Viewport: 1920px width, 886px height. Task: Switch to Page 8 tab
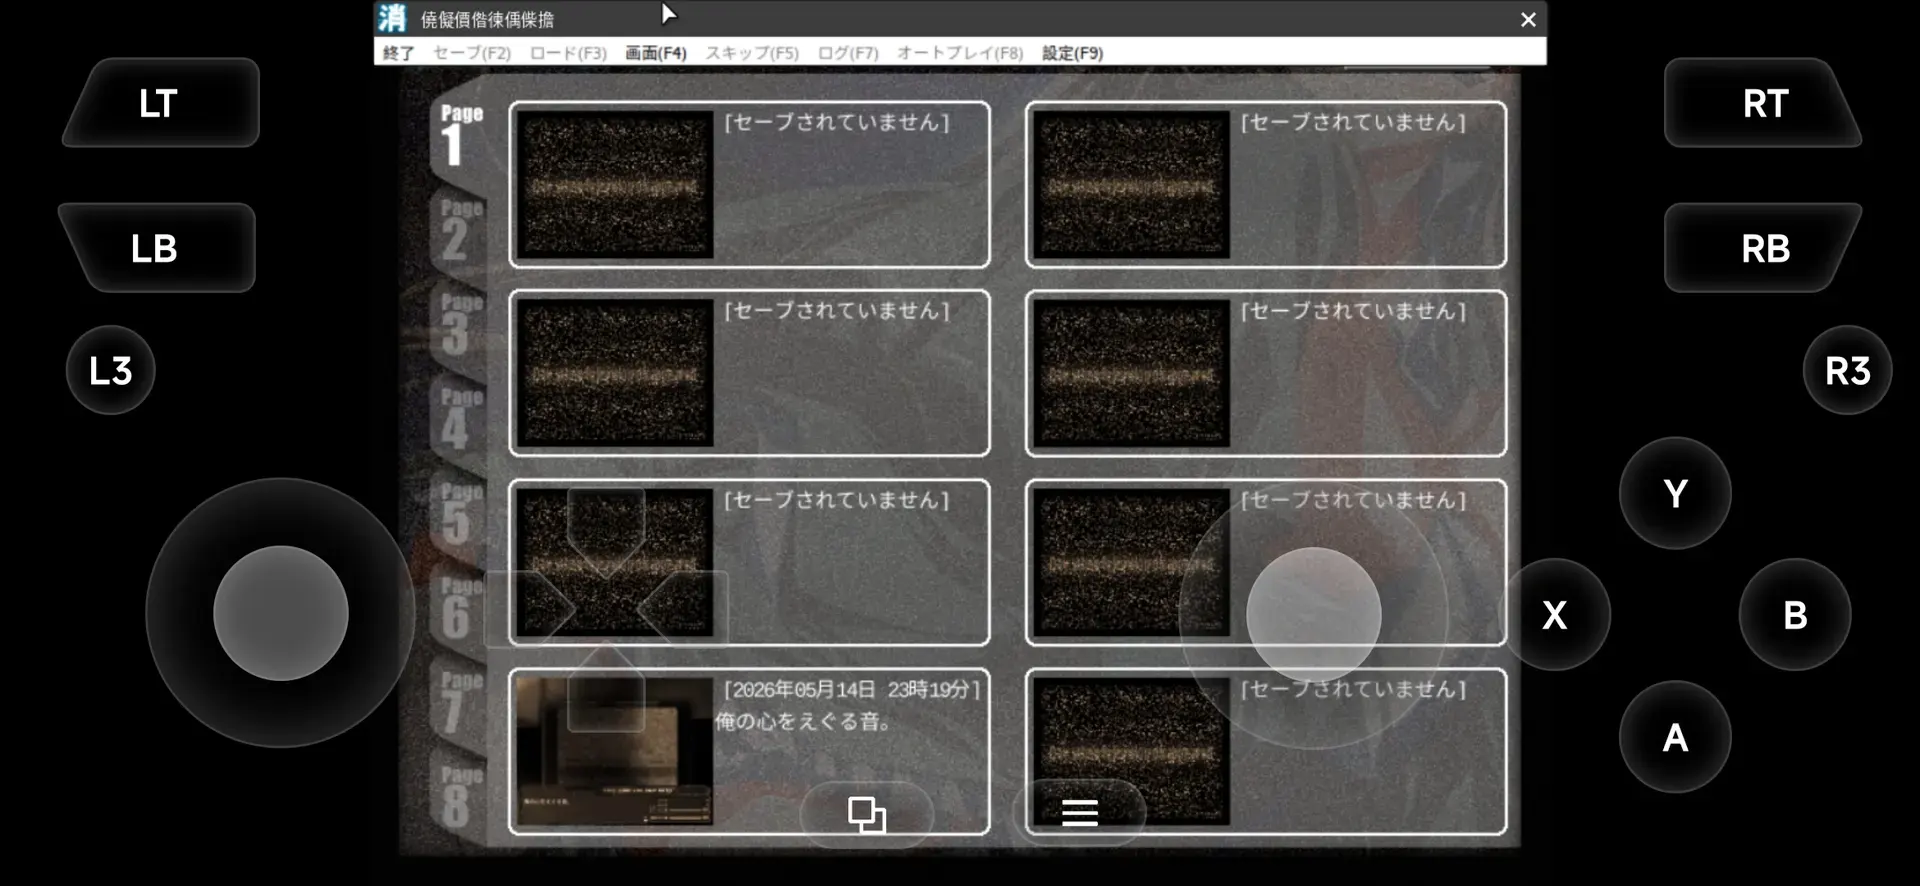tap(459, 796)
